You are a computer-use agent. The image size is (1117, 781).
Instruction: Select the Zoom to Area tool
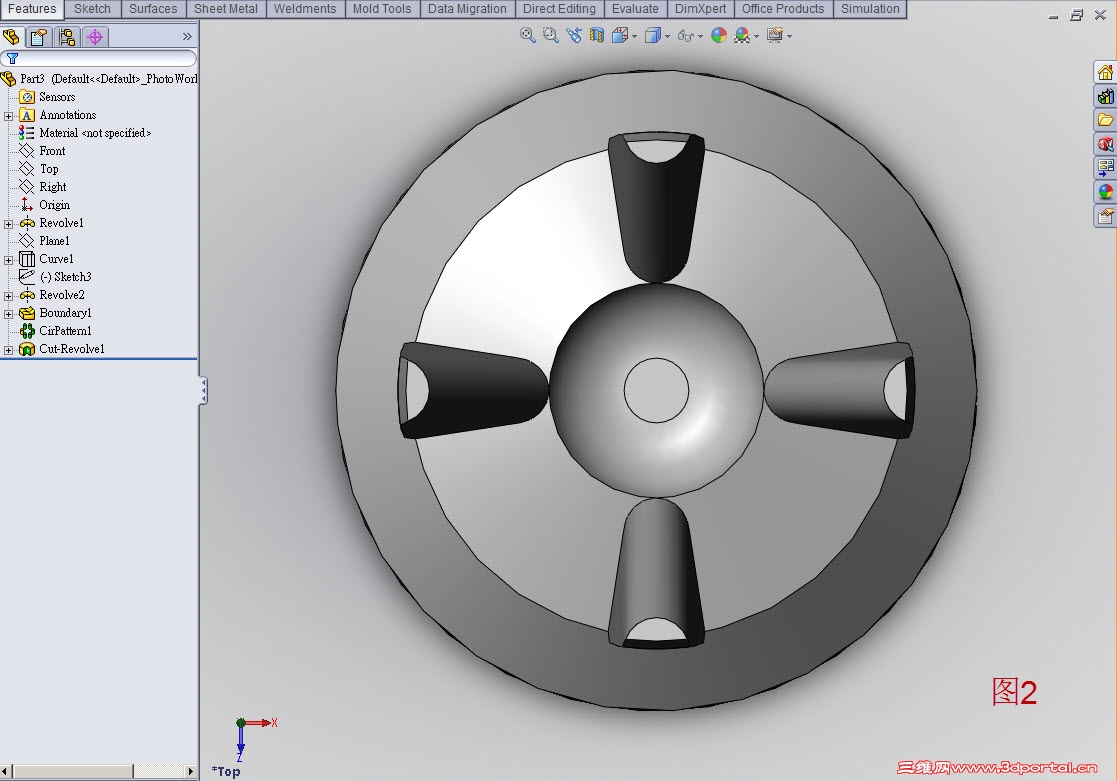tap(551, 35)
